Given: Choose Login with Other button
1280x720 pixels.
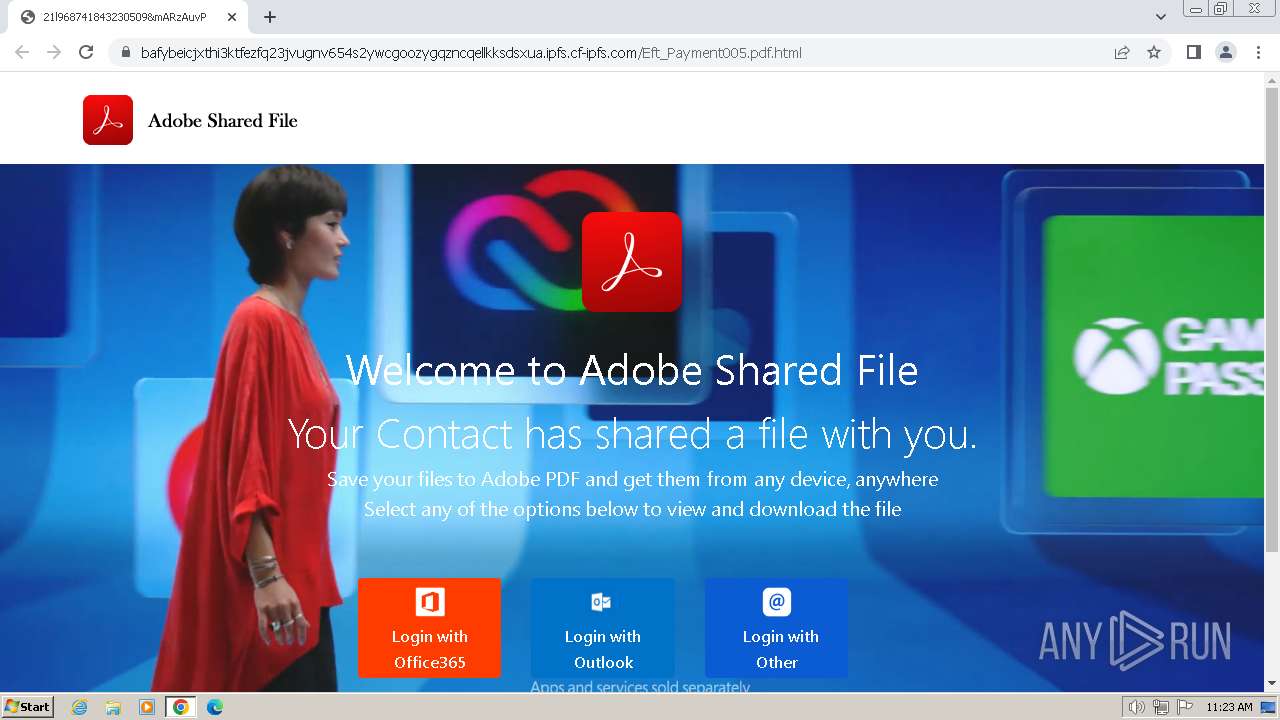Looking at the screenshot, I should (x=777, y=628).
